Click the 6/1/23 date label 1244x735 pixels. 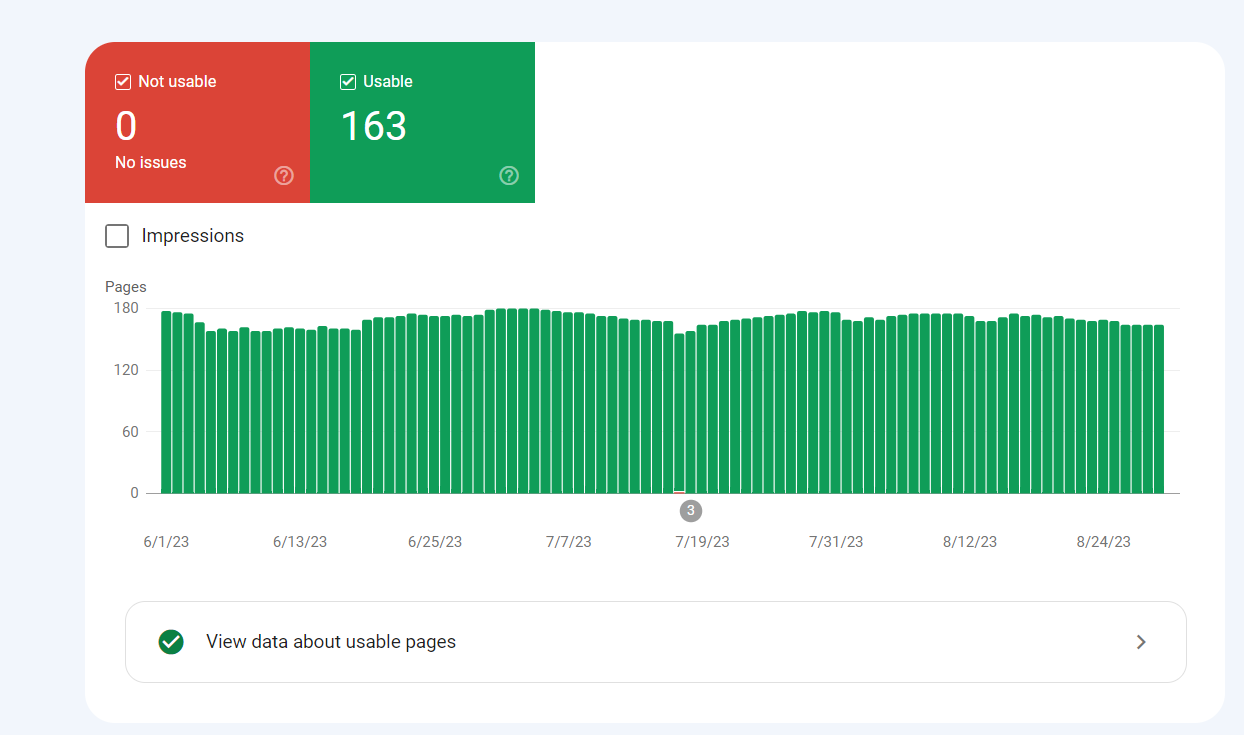[x=166, y=542]
